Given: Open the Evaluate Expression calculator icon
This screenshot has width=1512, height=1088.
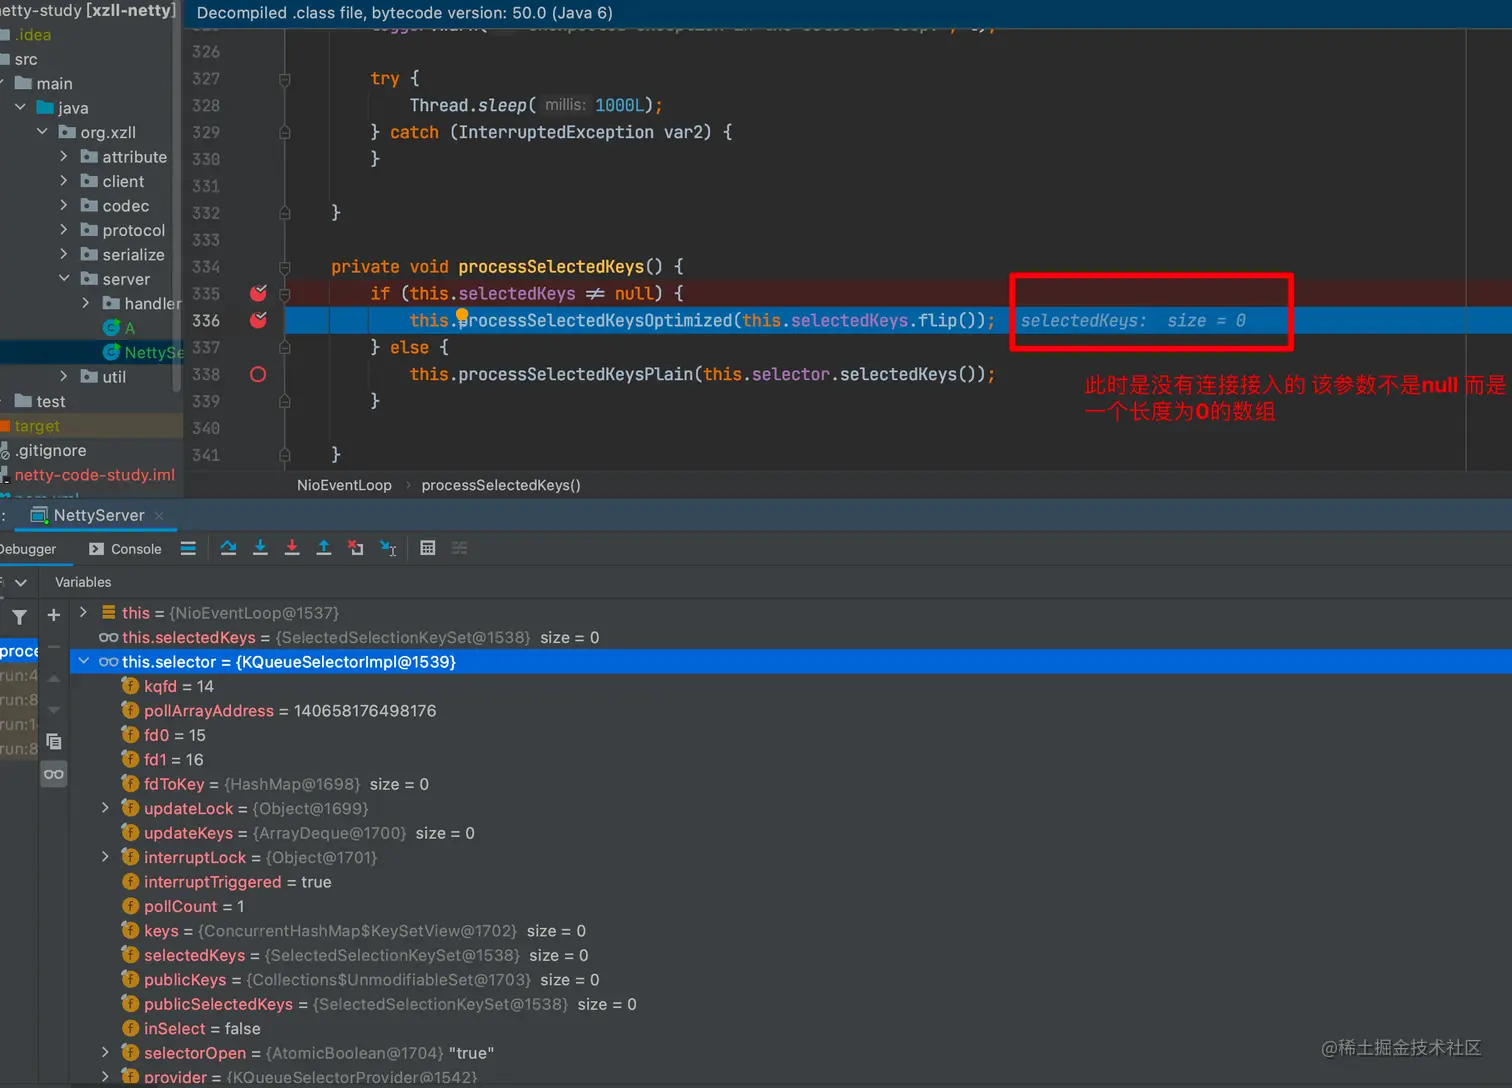Looking at the screenshot, I should pos(428,548).
